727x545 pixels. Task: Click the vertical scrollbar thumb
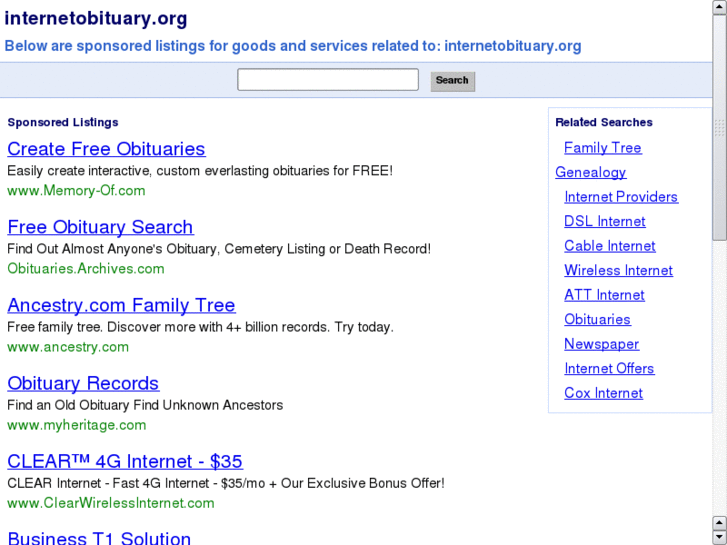point(720,128)
